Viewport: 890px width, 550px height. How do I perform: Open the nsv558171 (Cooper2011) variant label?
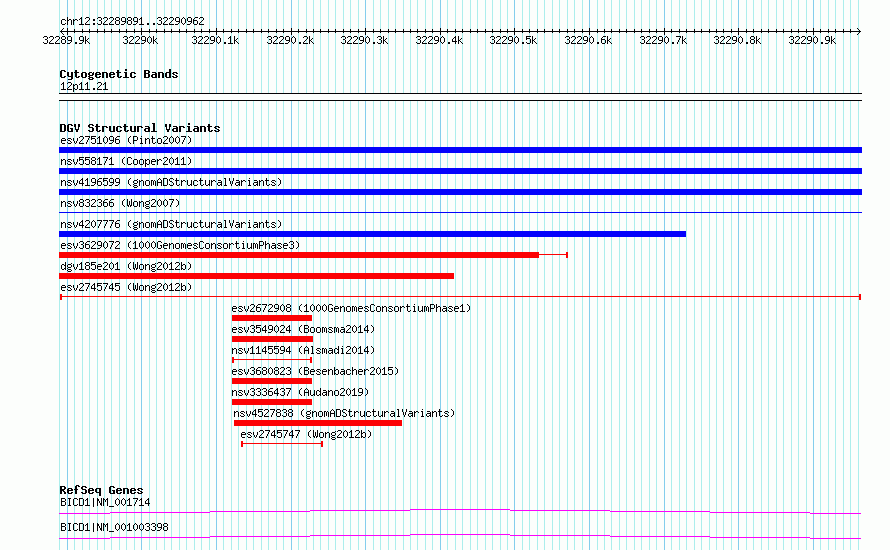(126, 161)
